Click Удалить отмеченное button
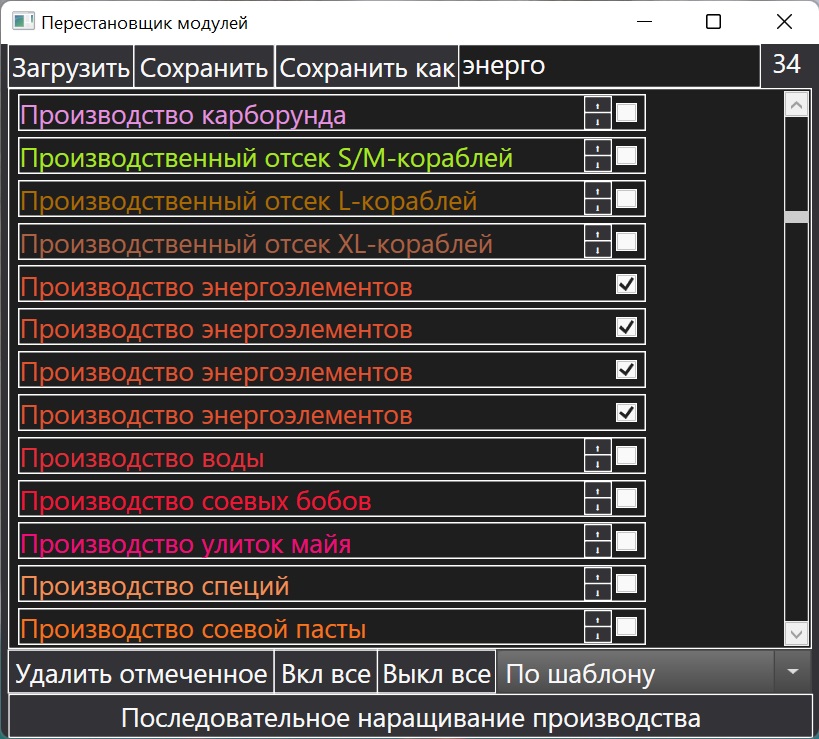 pyautogui.click(x=141, y=673)
